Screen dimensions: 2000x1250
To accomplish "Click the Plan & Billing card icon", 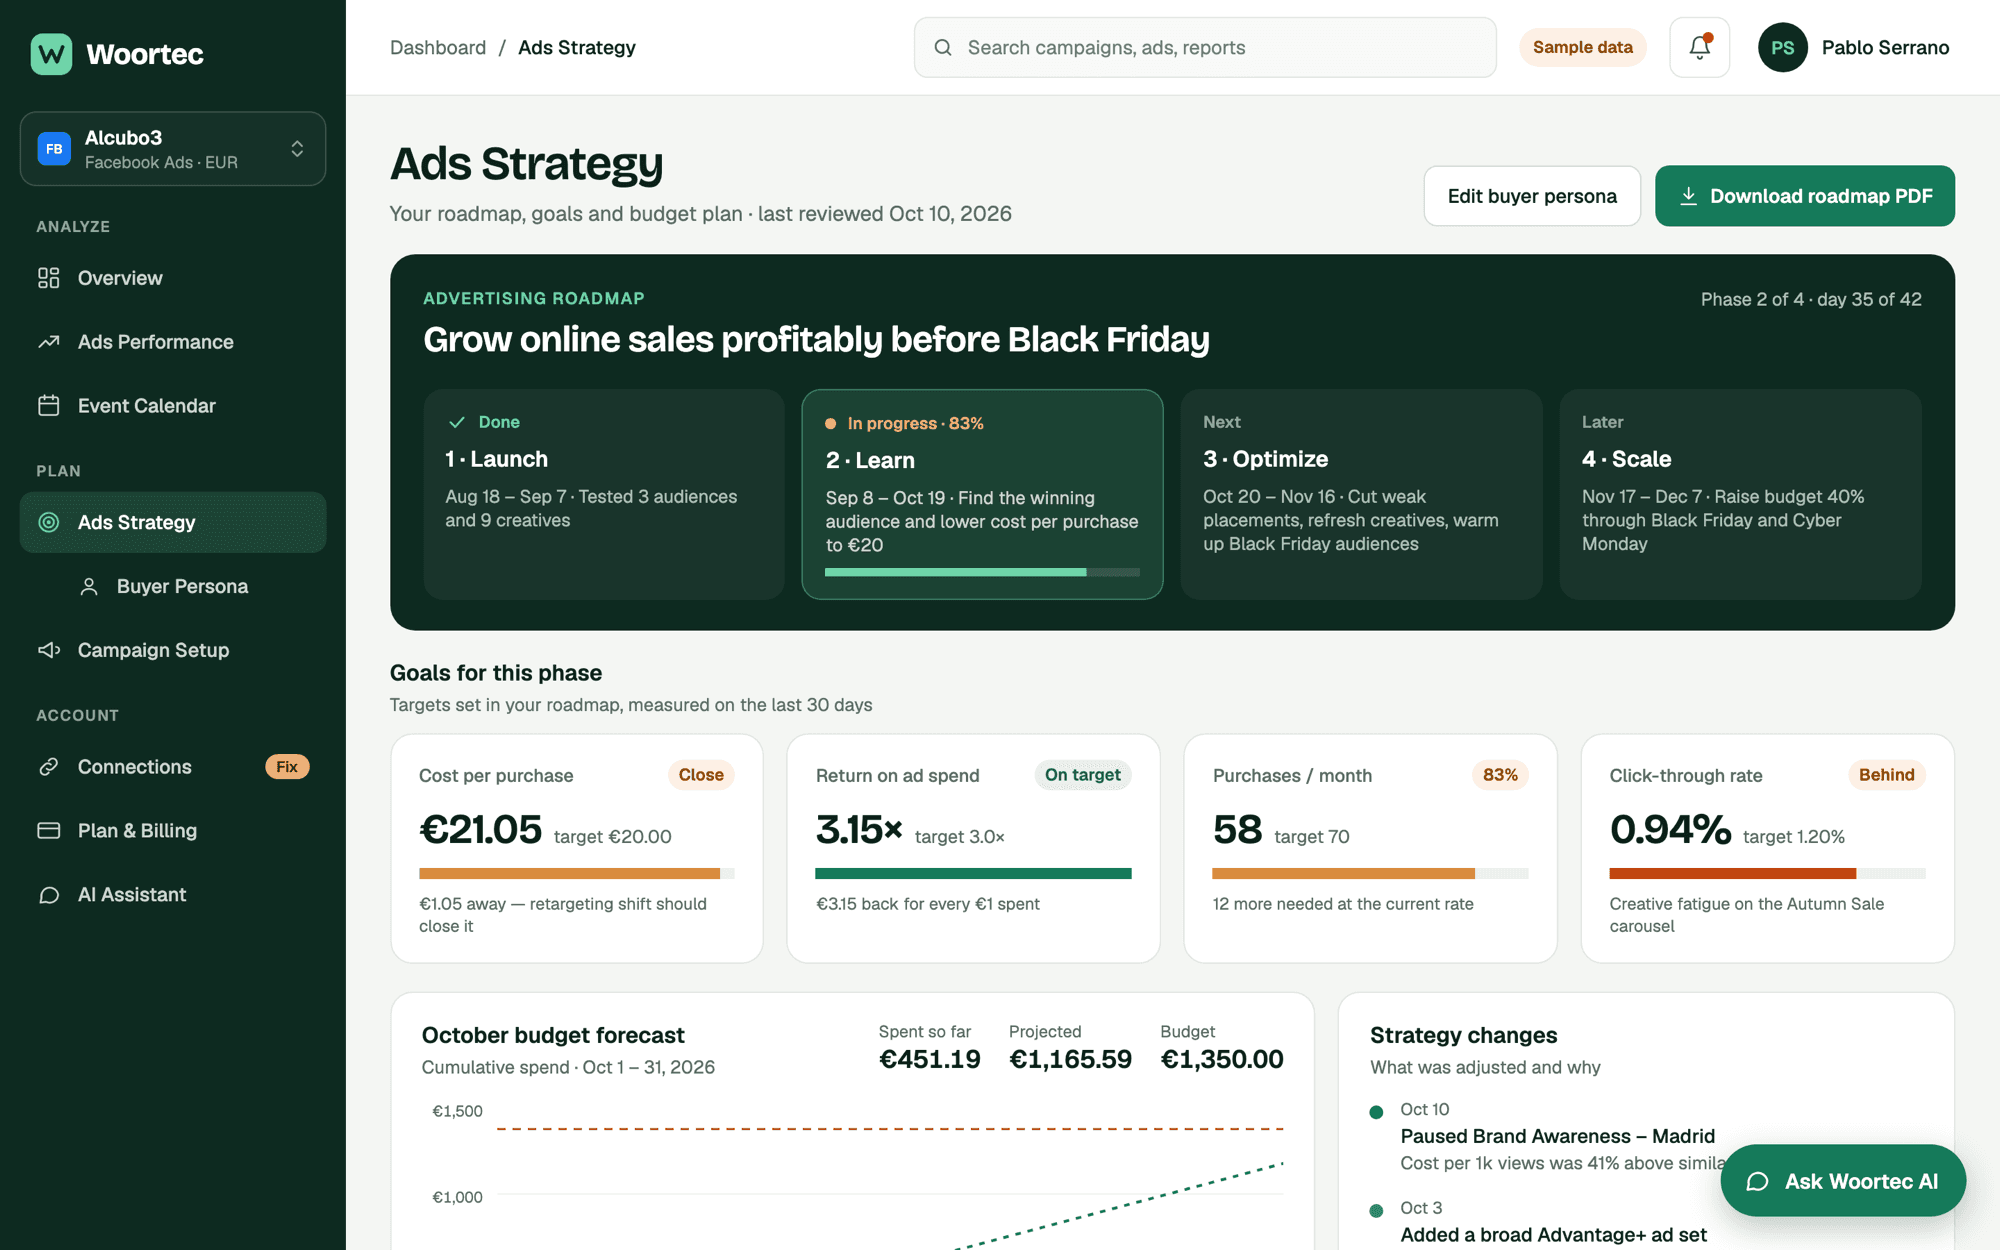I will (49, 831).
